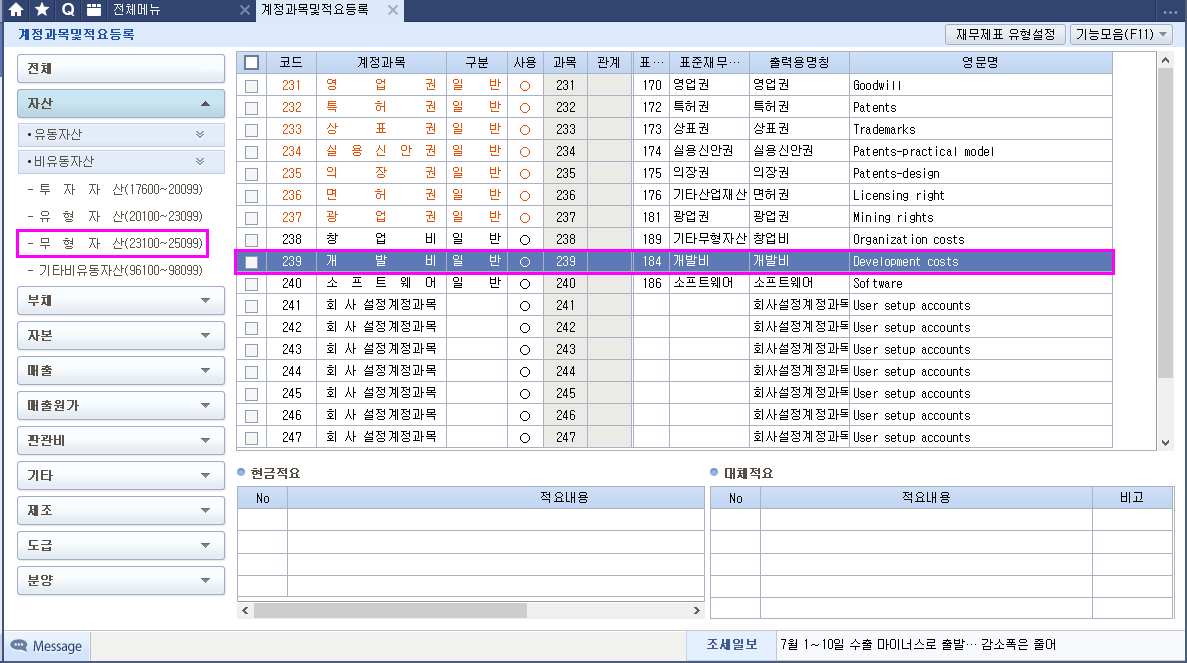Open the favorites star icon
The height and width of the screenshot is (663, 1187).
(42, 10)
